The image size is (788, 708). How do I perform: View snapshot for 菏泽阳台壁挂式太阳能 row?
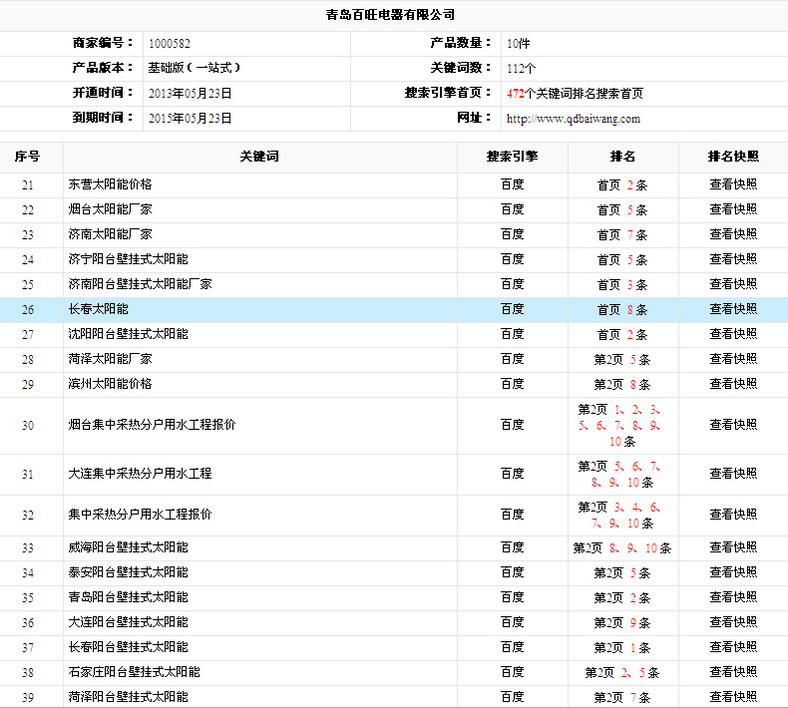coord(733,697)
